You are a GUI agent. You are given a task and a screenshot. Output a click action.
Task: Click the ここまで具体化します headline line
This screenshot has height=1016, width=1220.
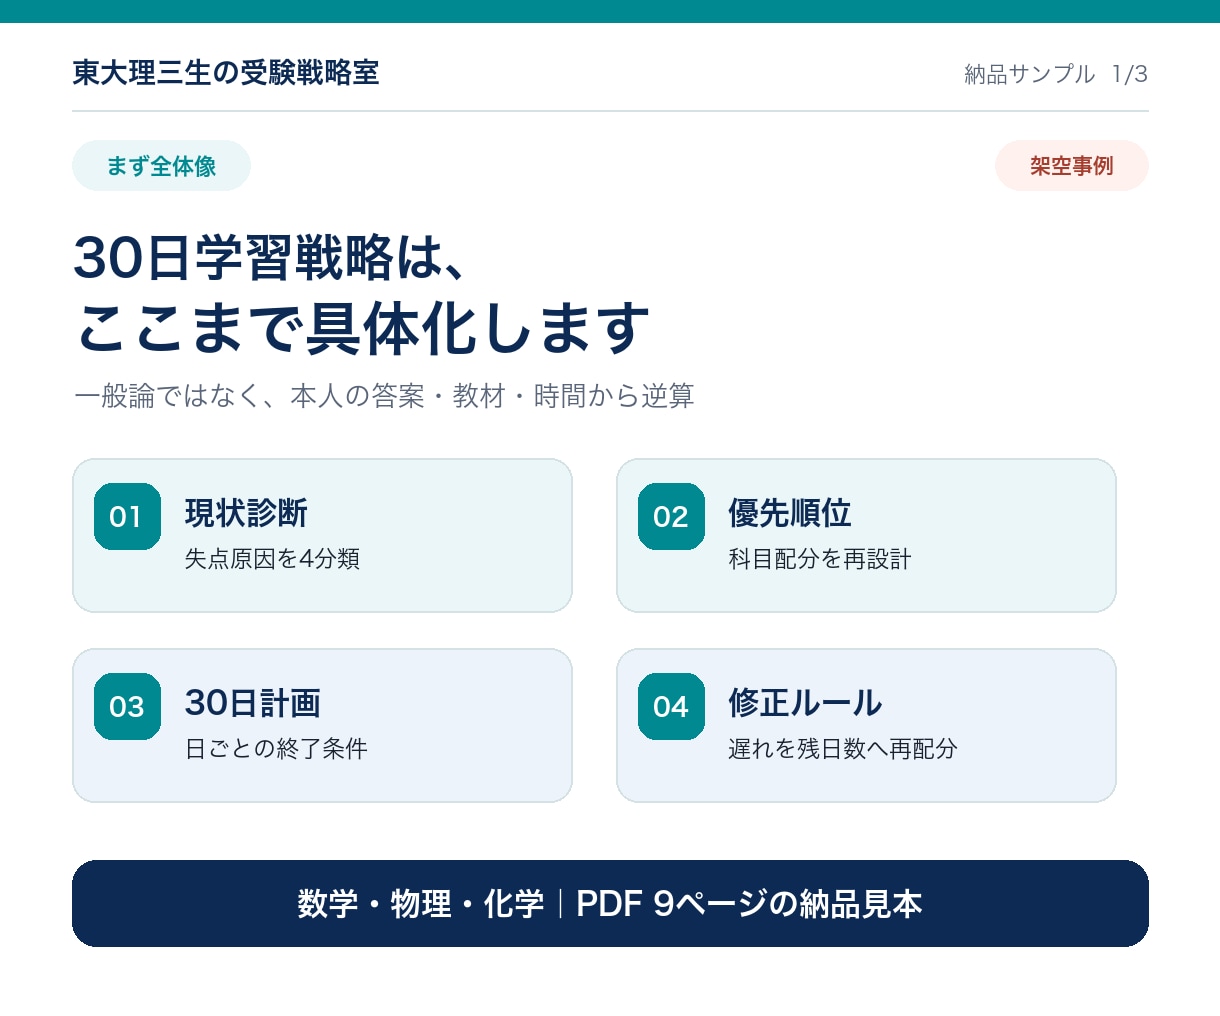coord(362,328)
